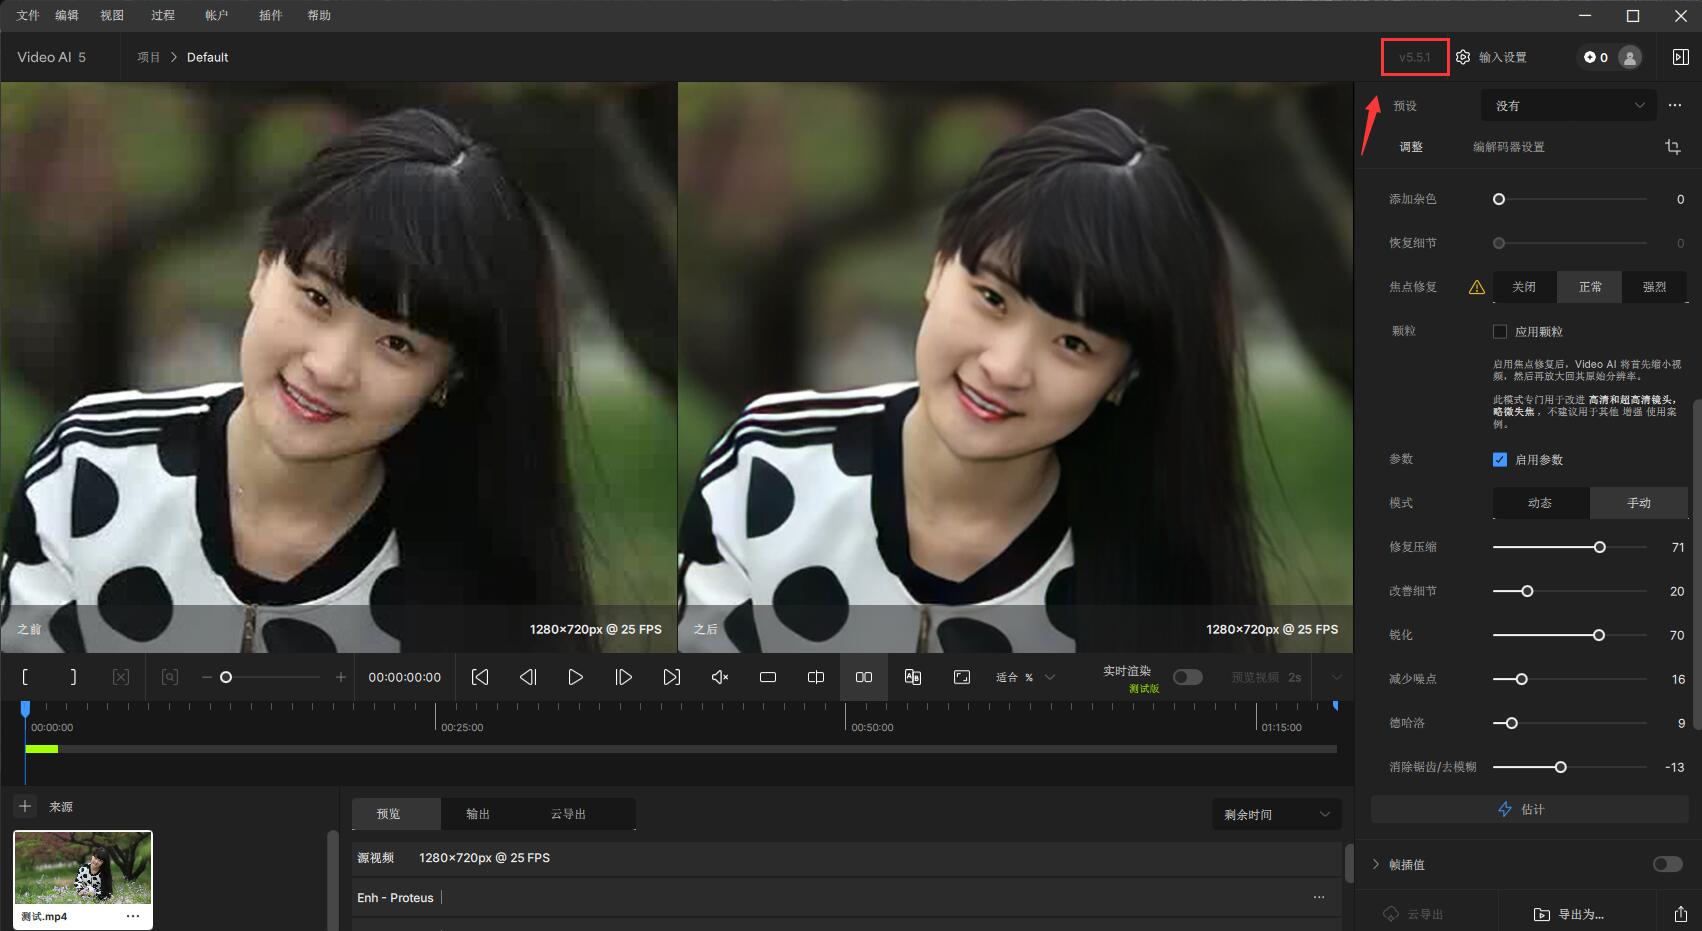Collapse the right side panel

click(x=1681, y=57)
